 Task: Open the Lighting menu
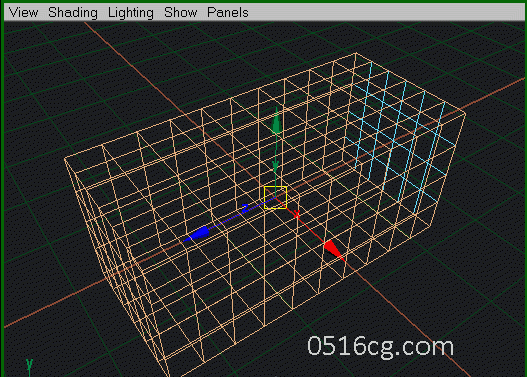click(130, 13)
